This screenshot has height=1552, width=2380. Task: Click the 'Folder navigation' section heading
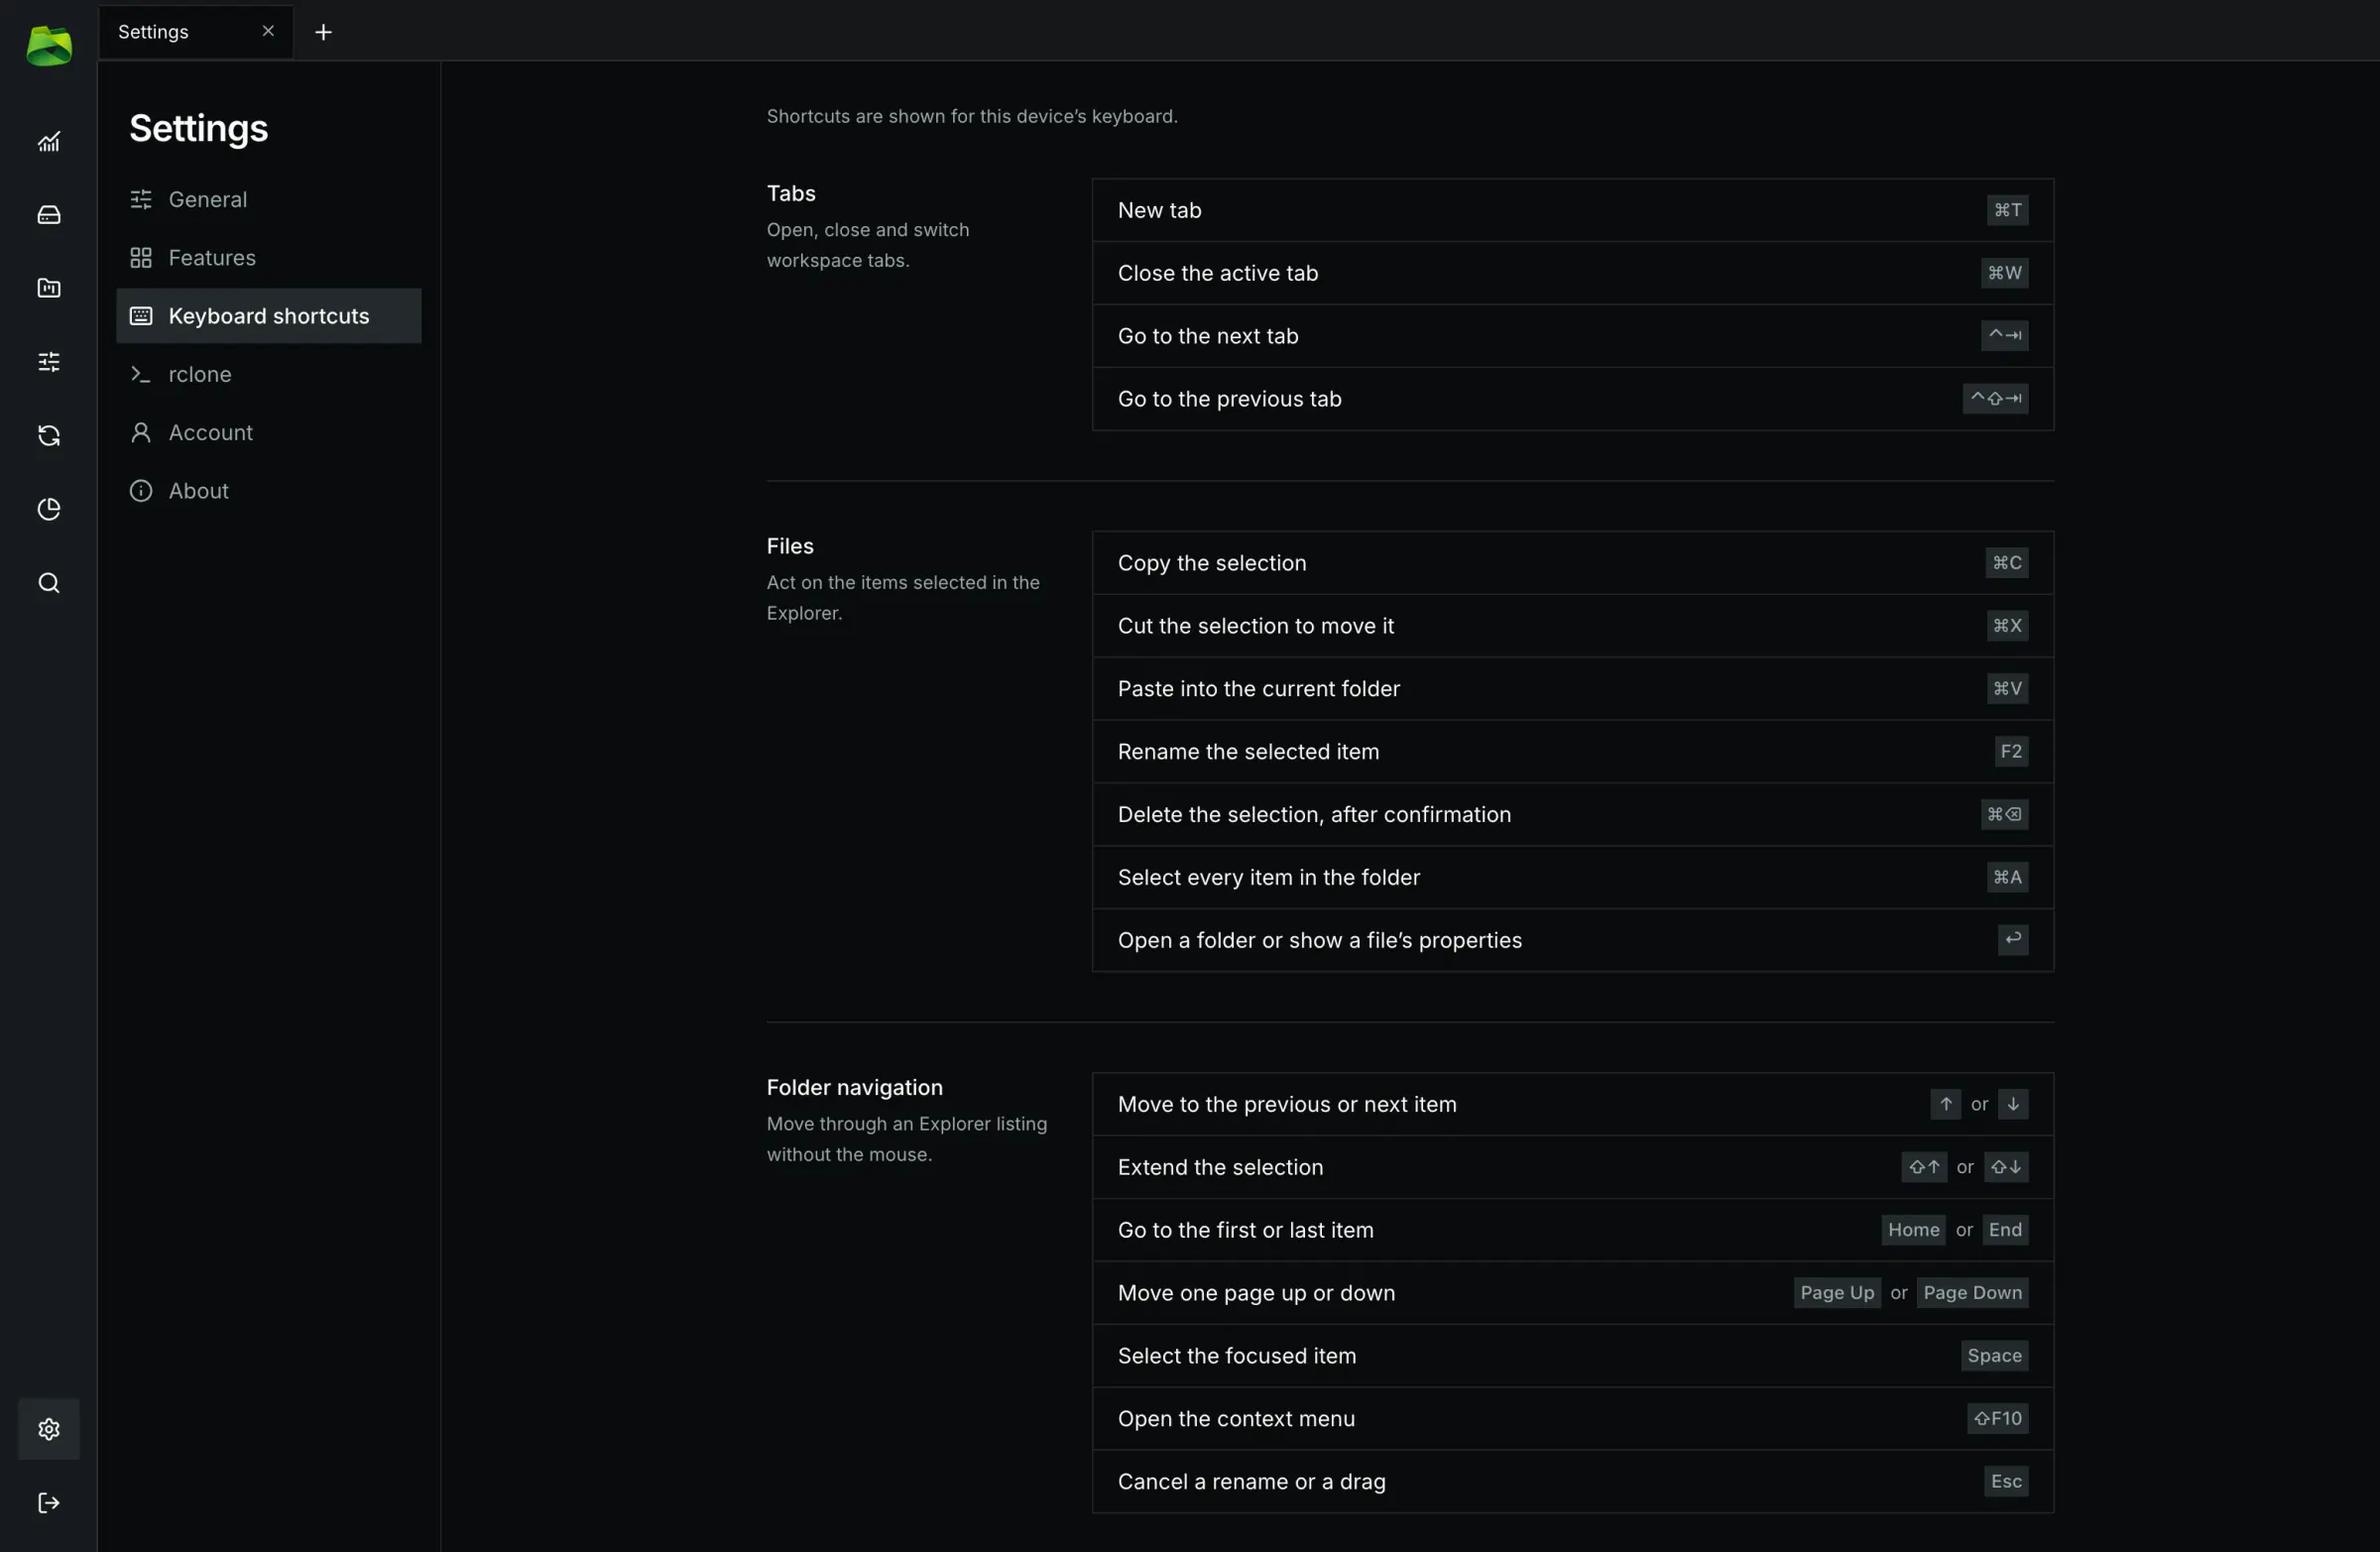[x=855, y=1088]
